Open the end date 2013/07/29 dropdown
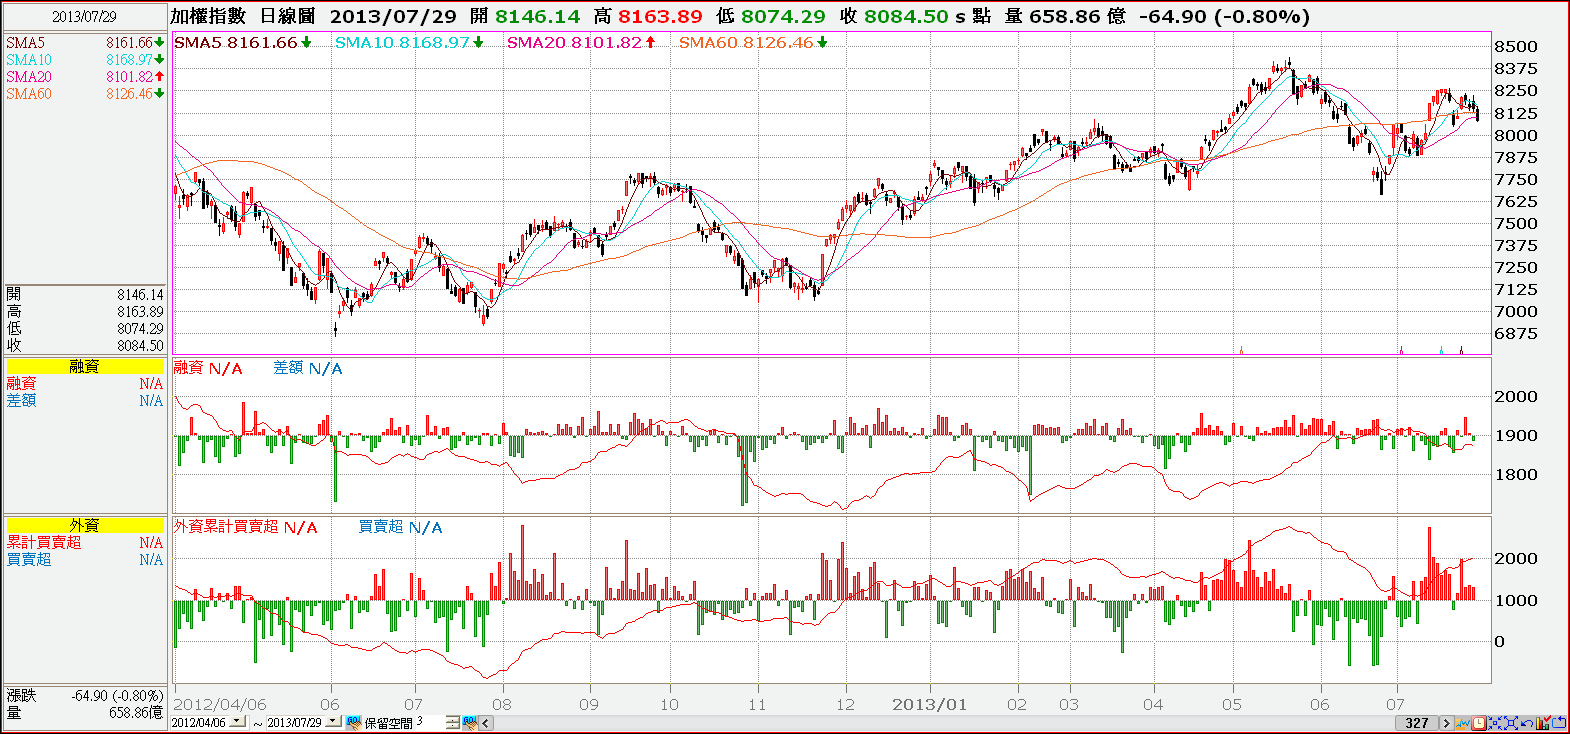 click(334, 721)
